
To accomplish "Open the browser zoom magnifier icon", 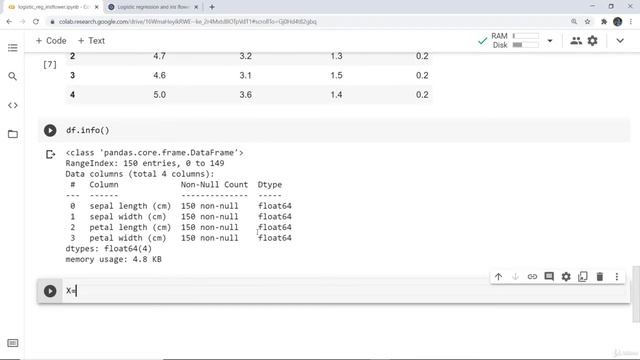I will tap(574, 22).
